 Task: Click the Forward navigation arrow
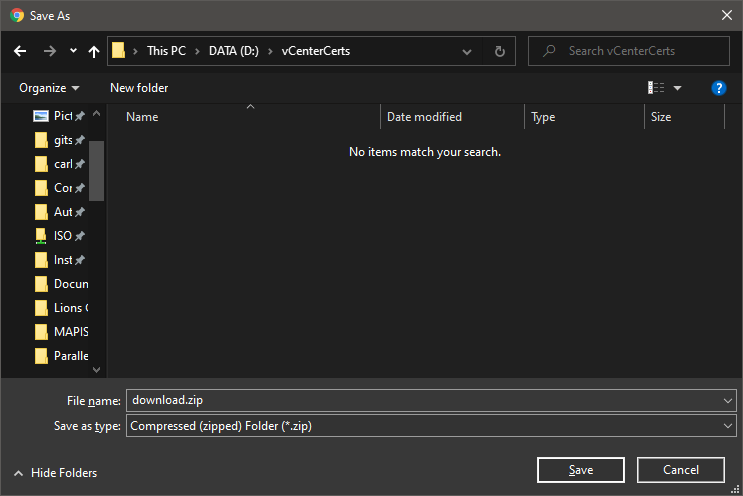tap(49, 51)
